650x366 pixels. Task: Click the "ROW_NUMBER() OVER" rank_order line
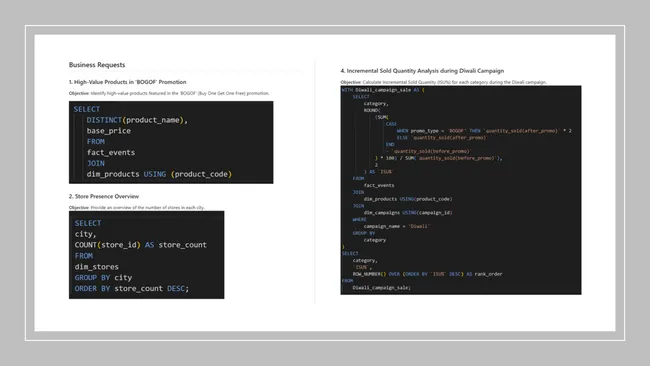point(427,274)
